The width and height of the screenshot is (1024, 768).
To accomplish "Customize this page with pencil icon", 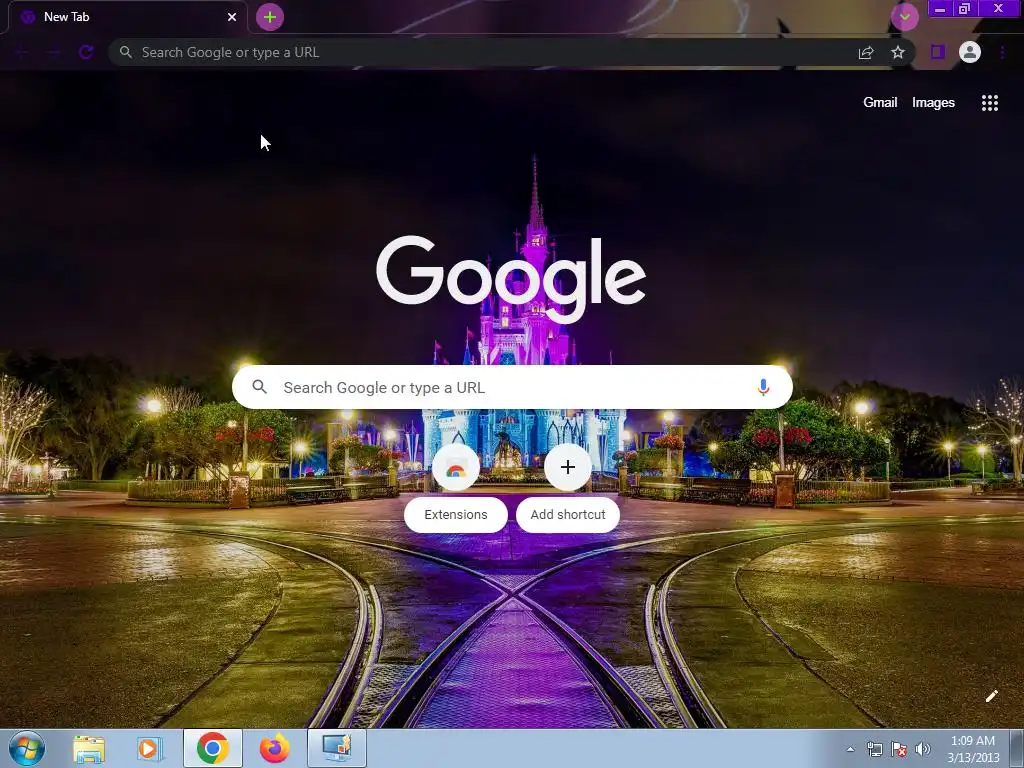I will click(x=991, y=696).
